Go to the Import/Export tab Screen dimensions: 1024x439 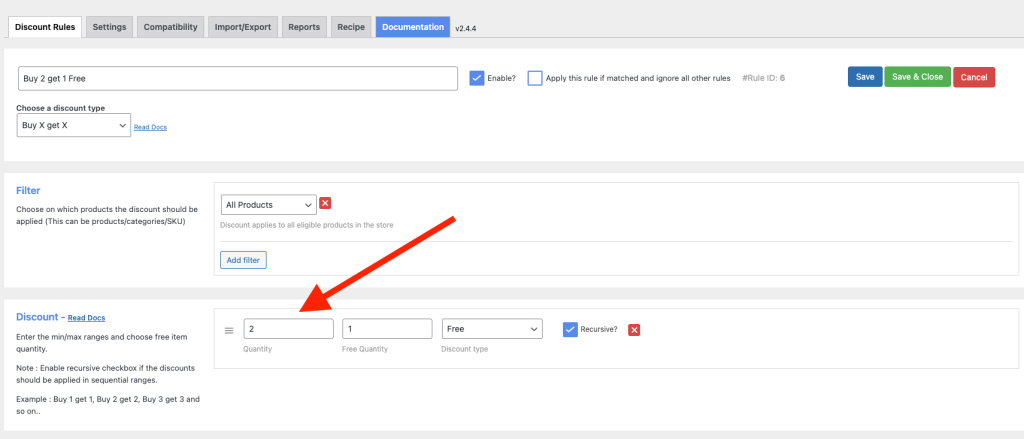243,27
